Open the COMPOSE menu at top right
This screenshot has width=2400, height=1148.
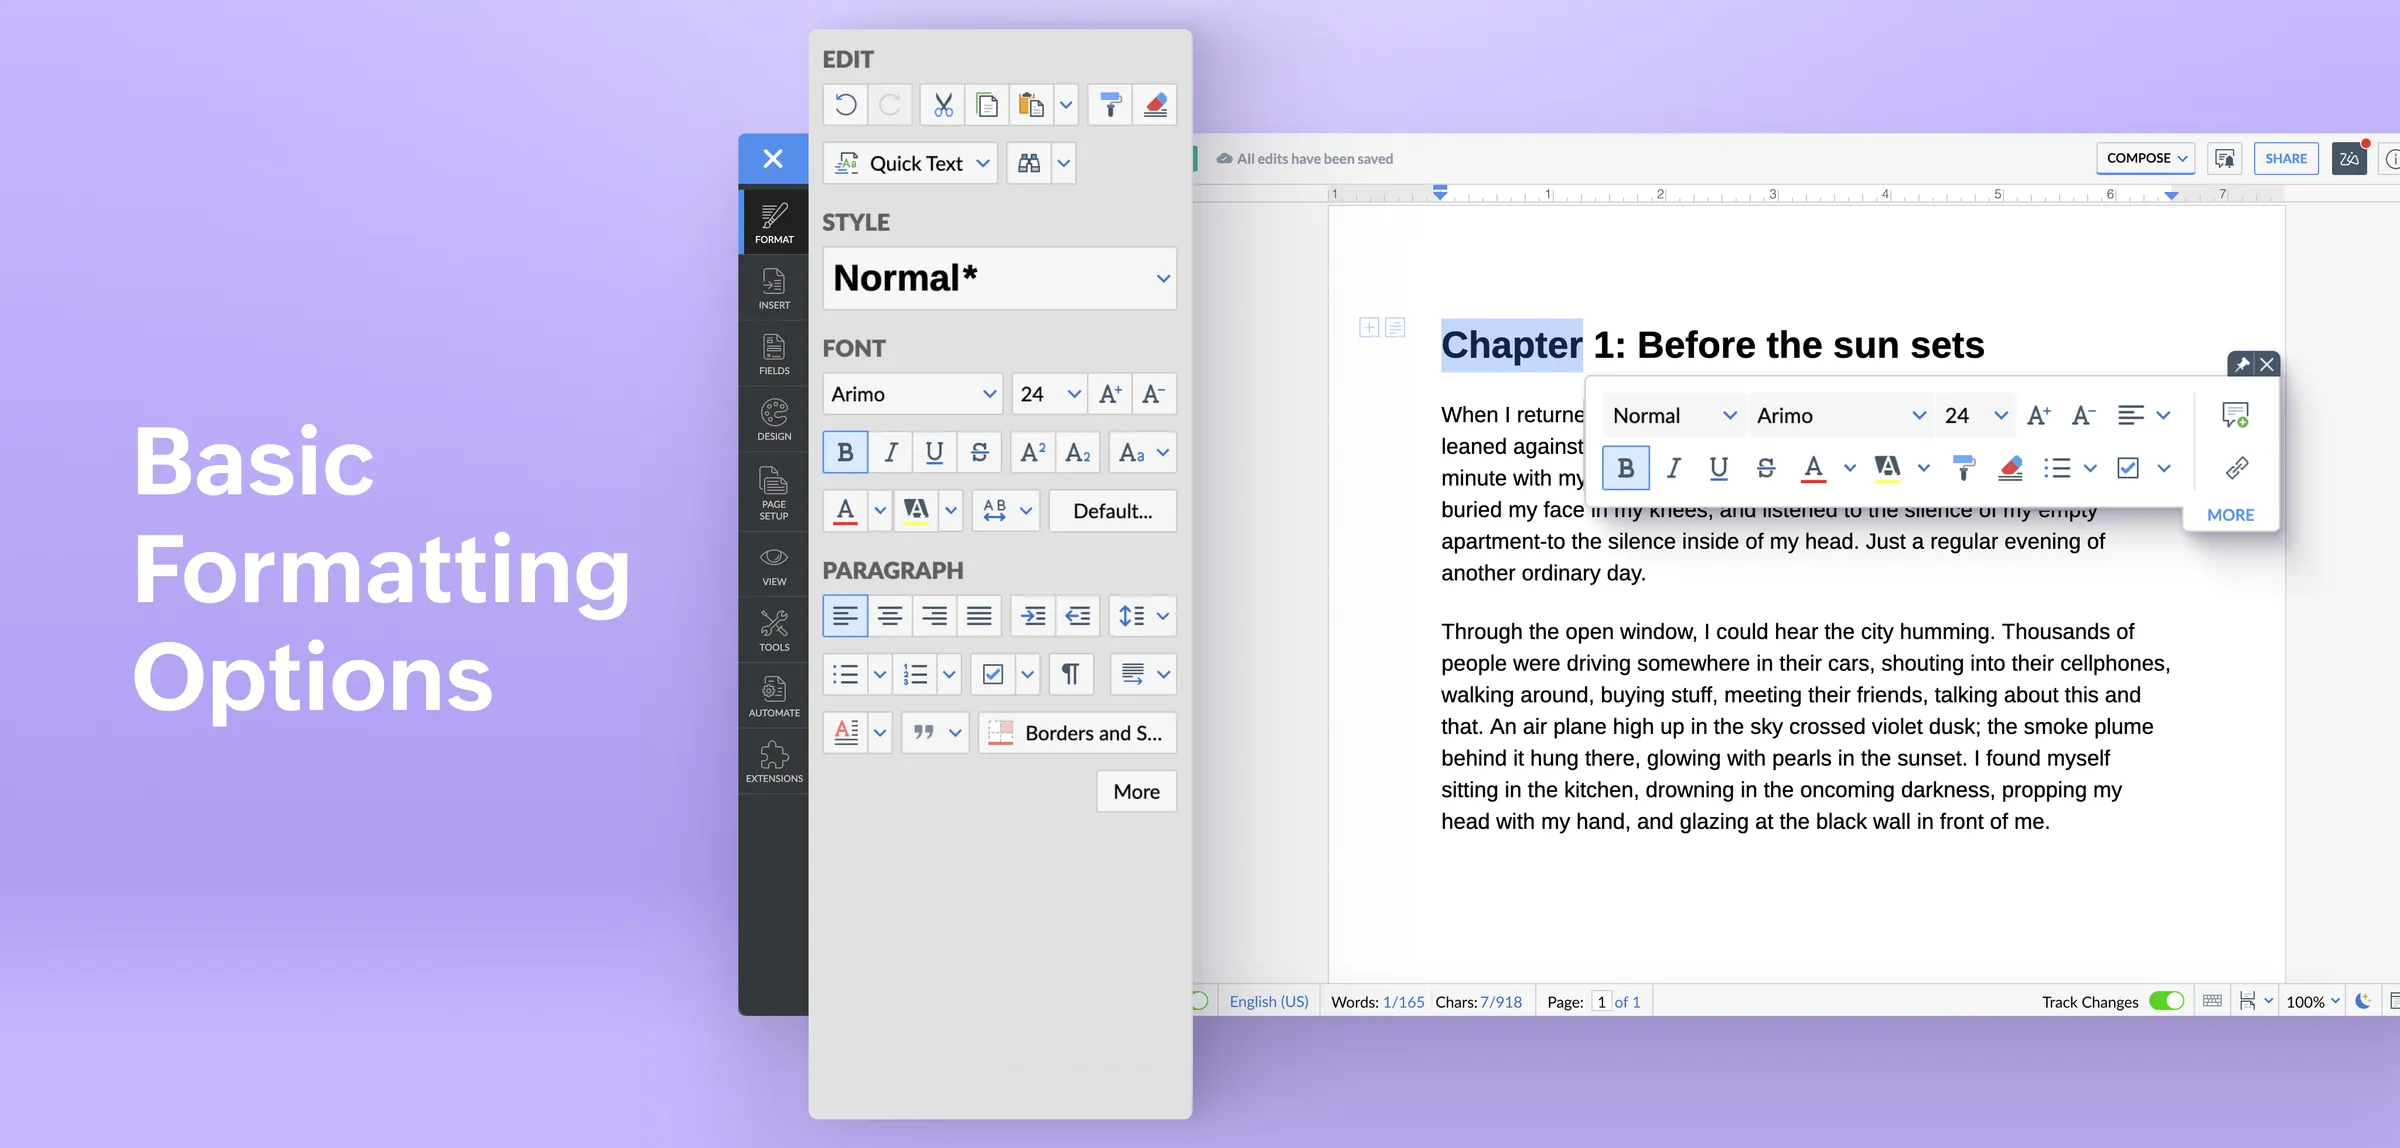point(2145,158)
